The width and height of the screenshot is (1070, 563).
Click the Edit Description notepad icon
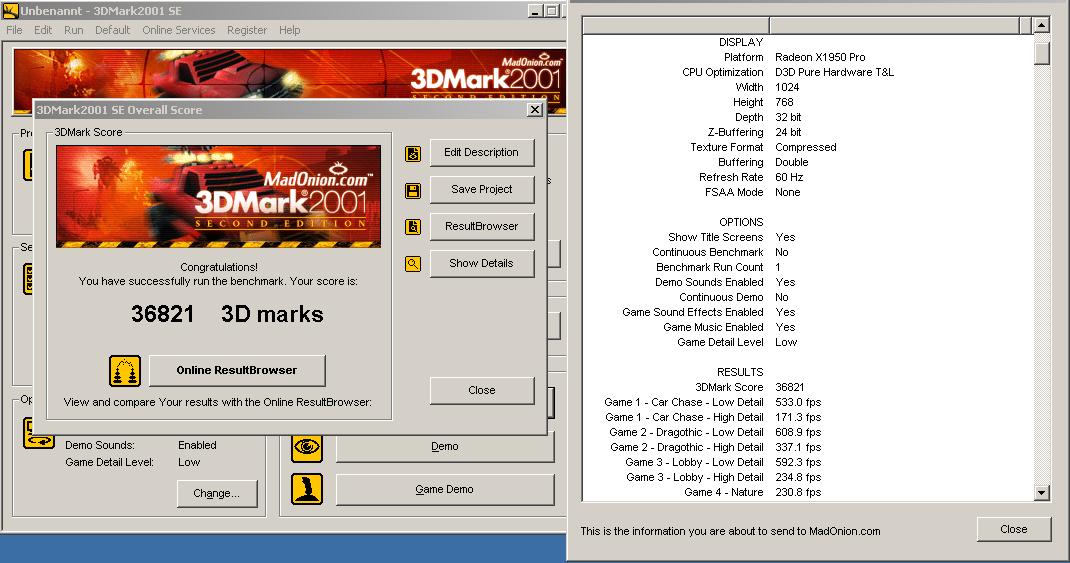413,154
